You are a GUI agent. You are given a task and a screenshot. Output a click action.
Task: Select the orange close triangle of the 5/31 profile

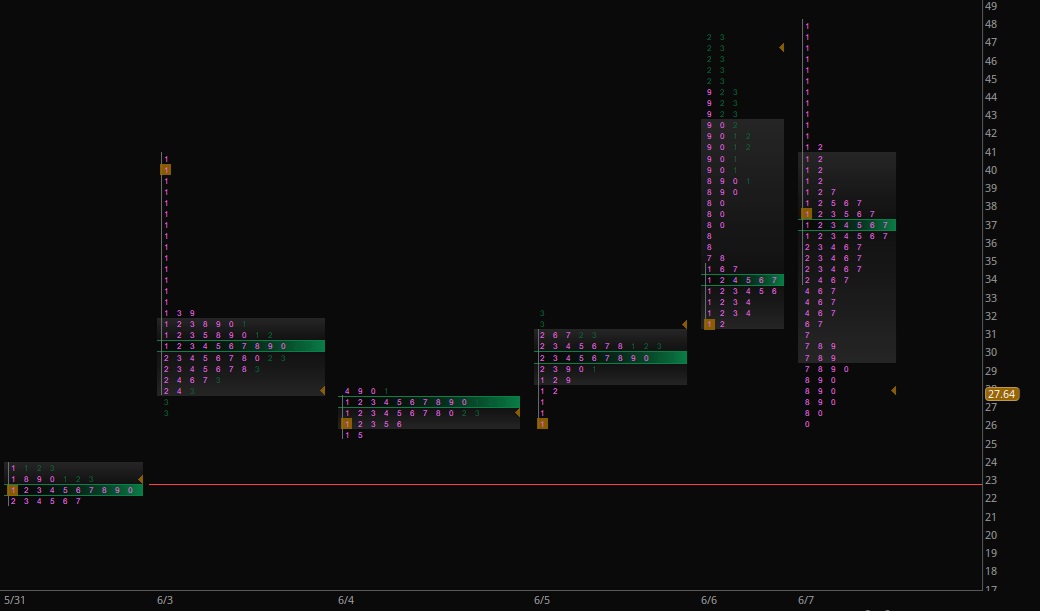pyautogui.click(x=140, y=479)
